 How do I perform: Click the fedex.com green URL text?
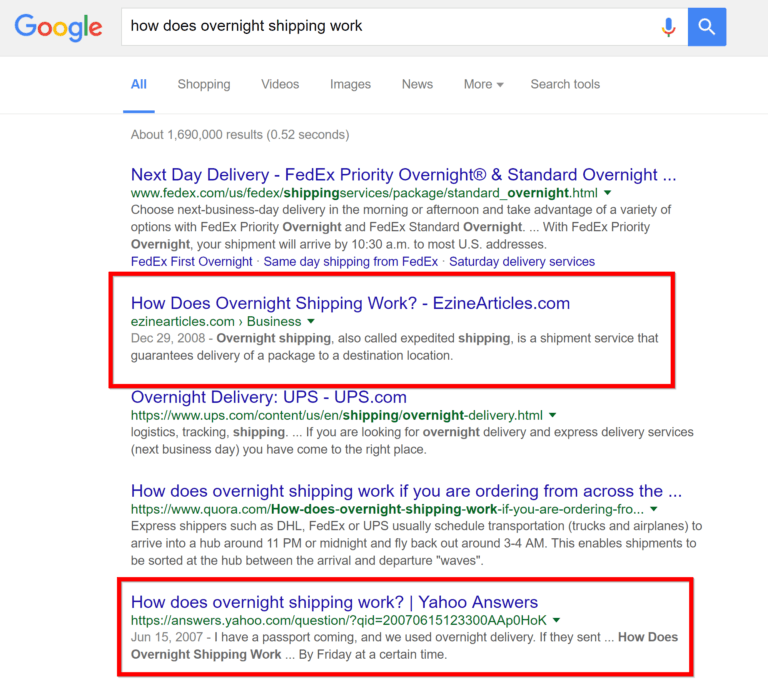point(364,193)
